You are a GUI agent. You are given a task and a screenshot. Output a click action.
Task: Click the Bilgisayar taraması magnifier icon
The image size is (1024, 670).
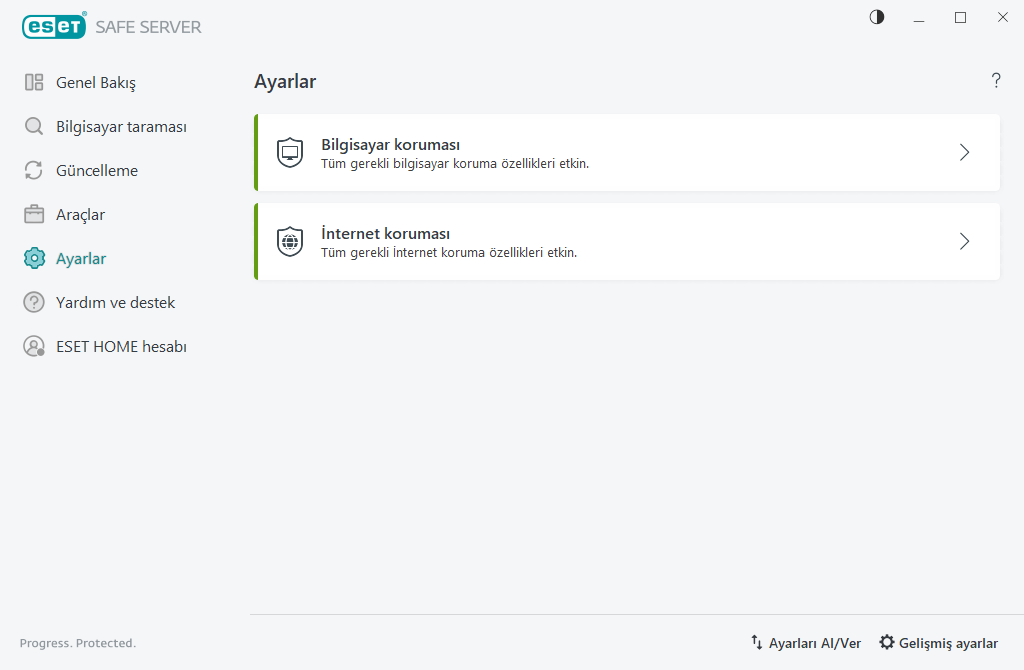point(34,126)
